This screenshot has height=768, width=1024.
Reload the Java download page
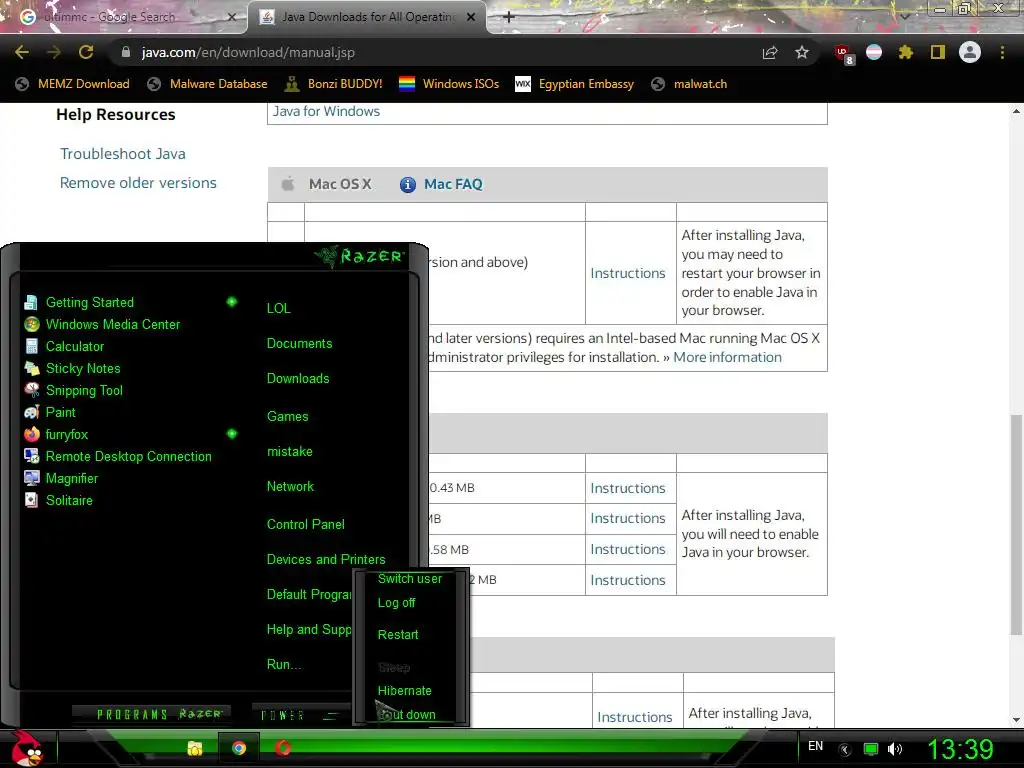(86, 52)
